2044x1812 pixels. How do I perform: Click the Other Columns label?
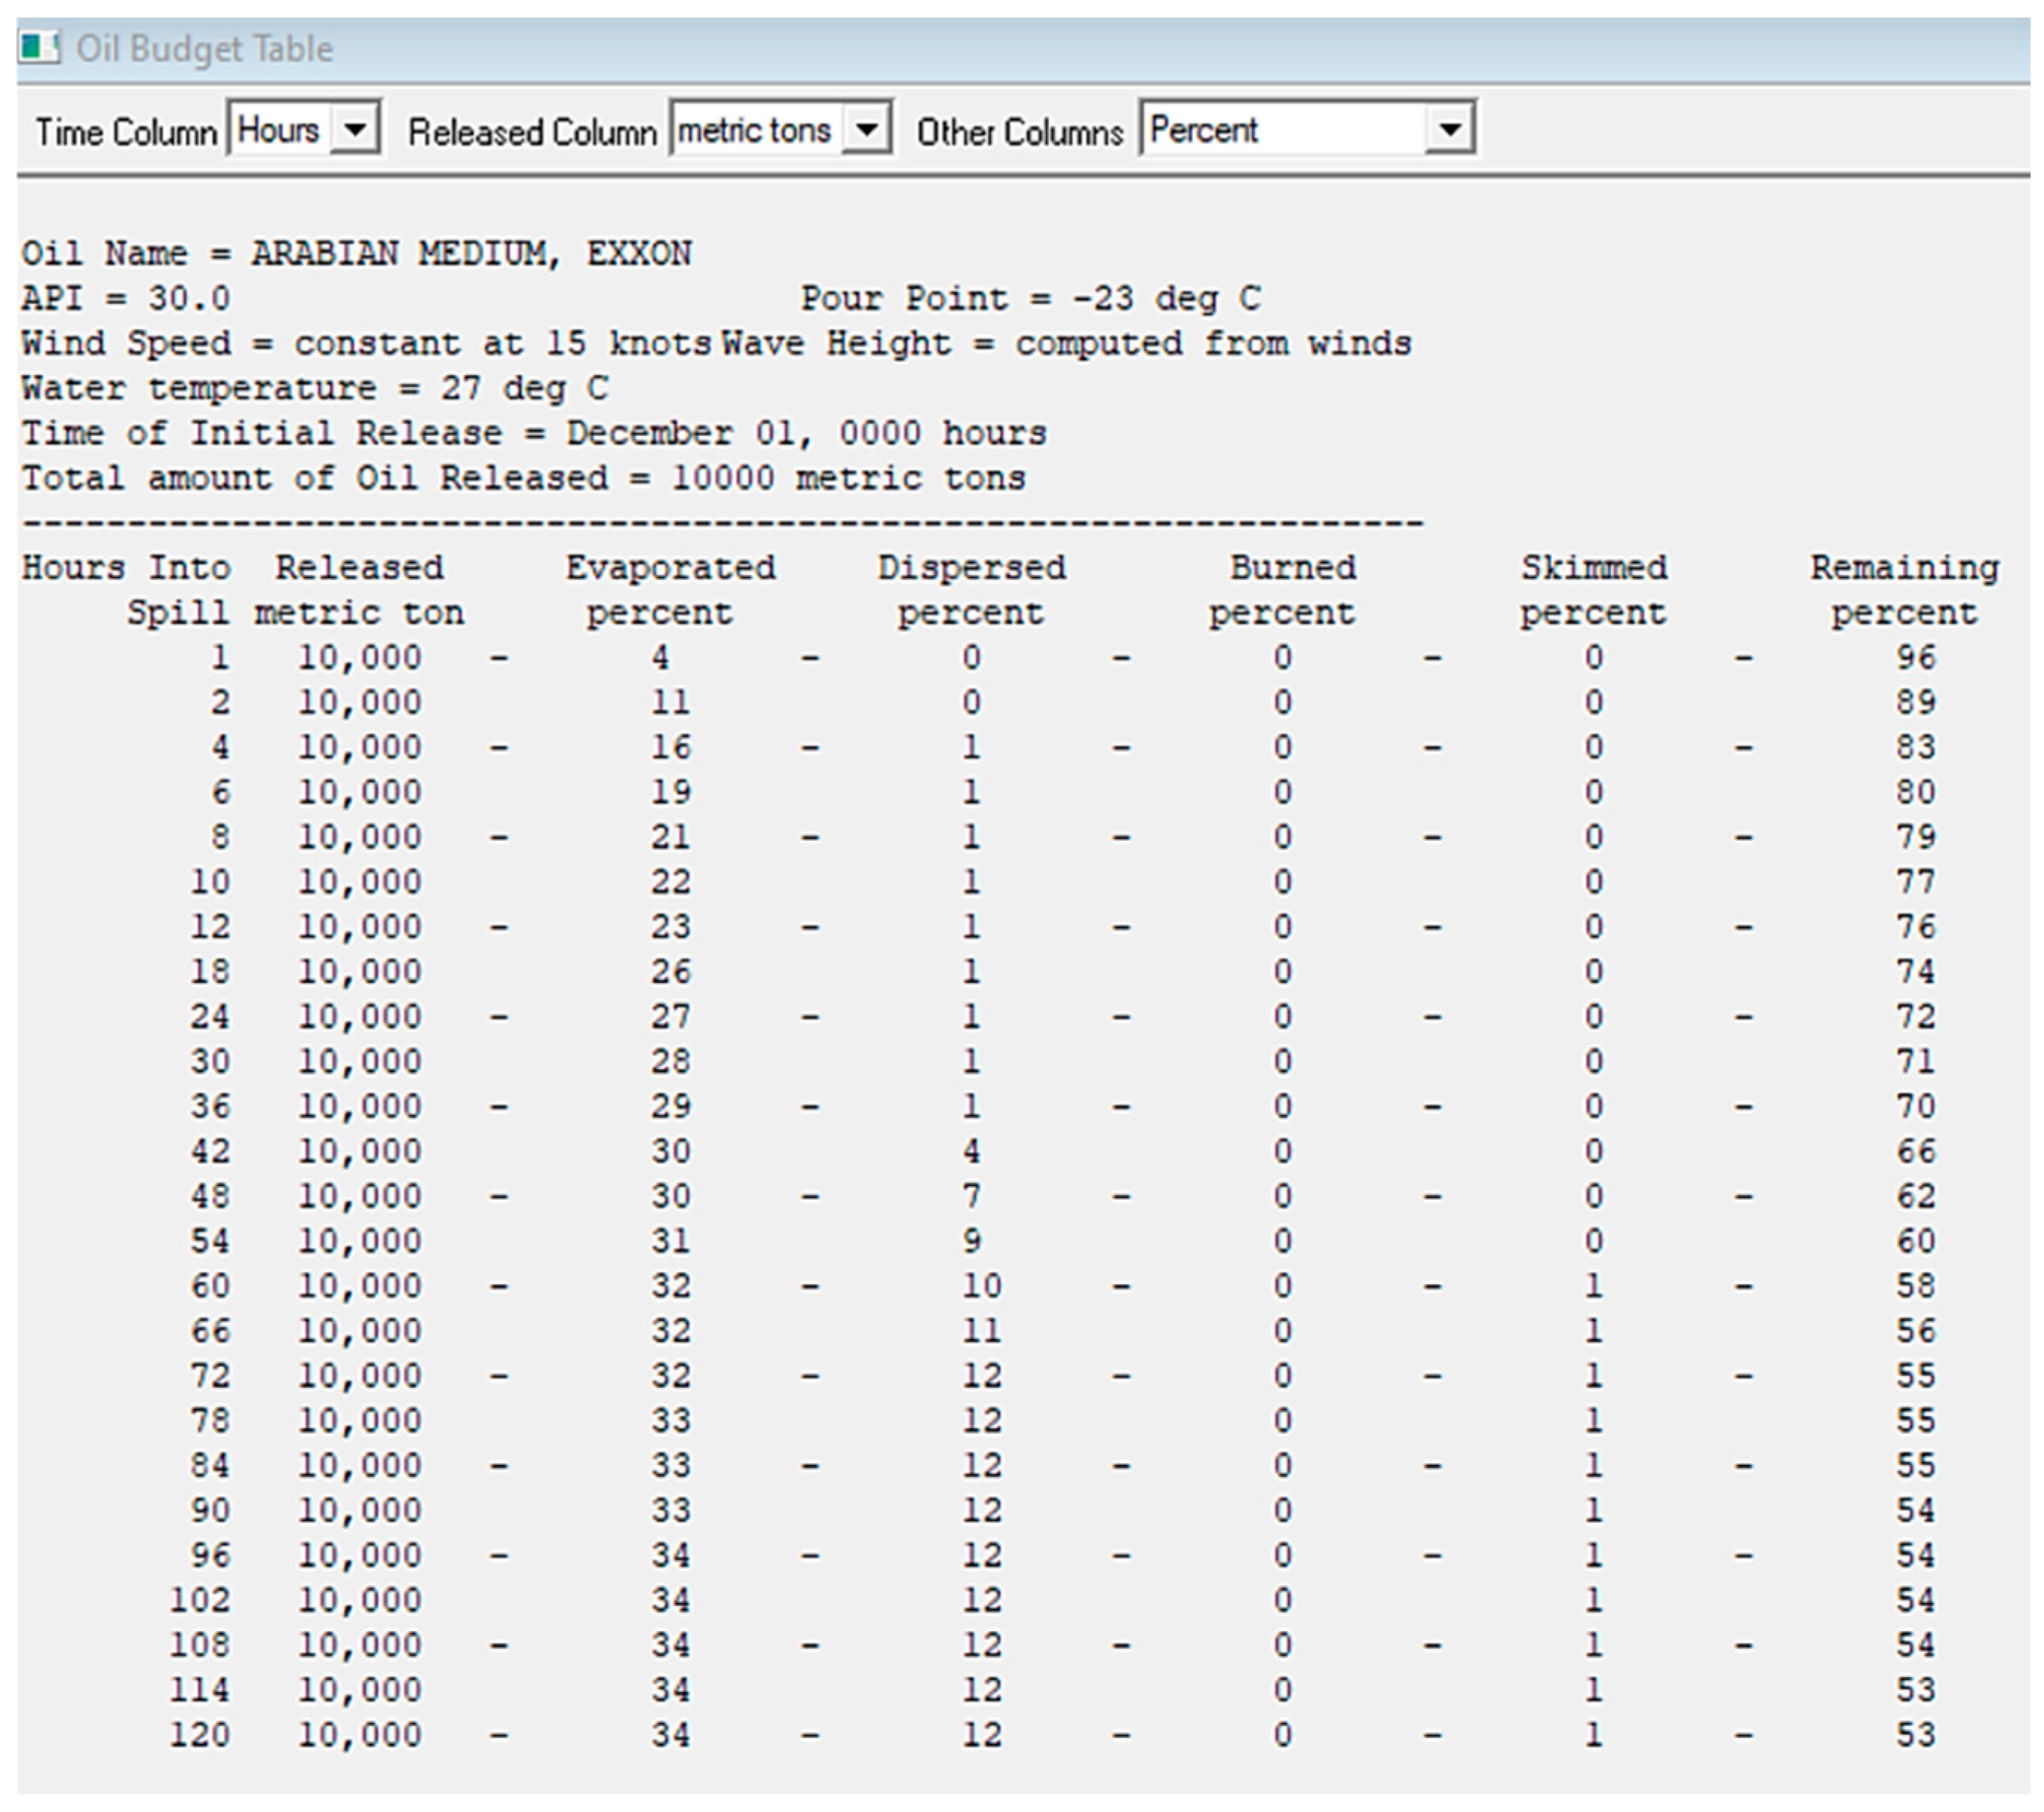click(1020, 132)
